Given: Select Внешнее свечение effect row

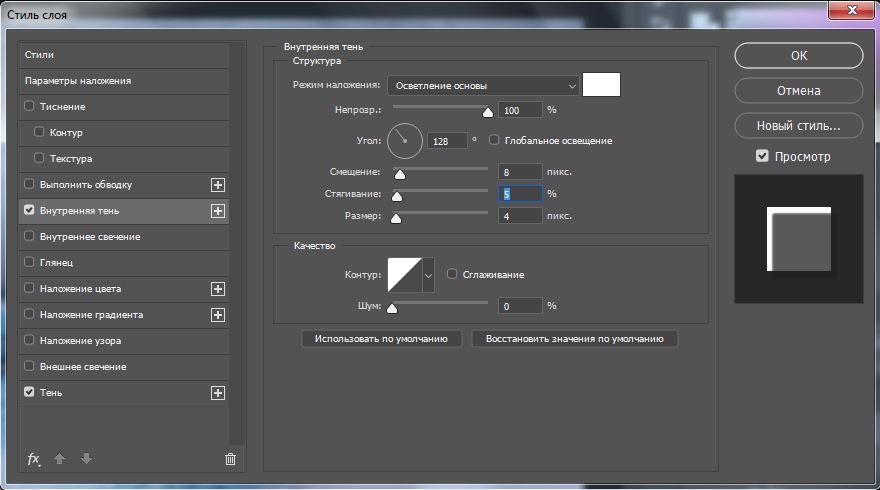Looking at the screenshot, I should click(123, 367).
